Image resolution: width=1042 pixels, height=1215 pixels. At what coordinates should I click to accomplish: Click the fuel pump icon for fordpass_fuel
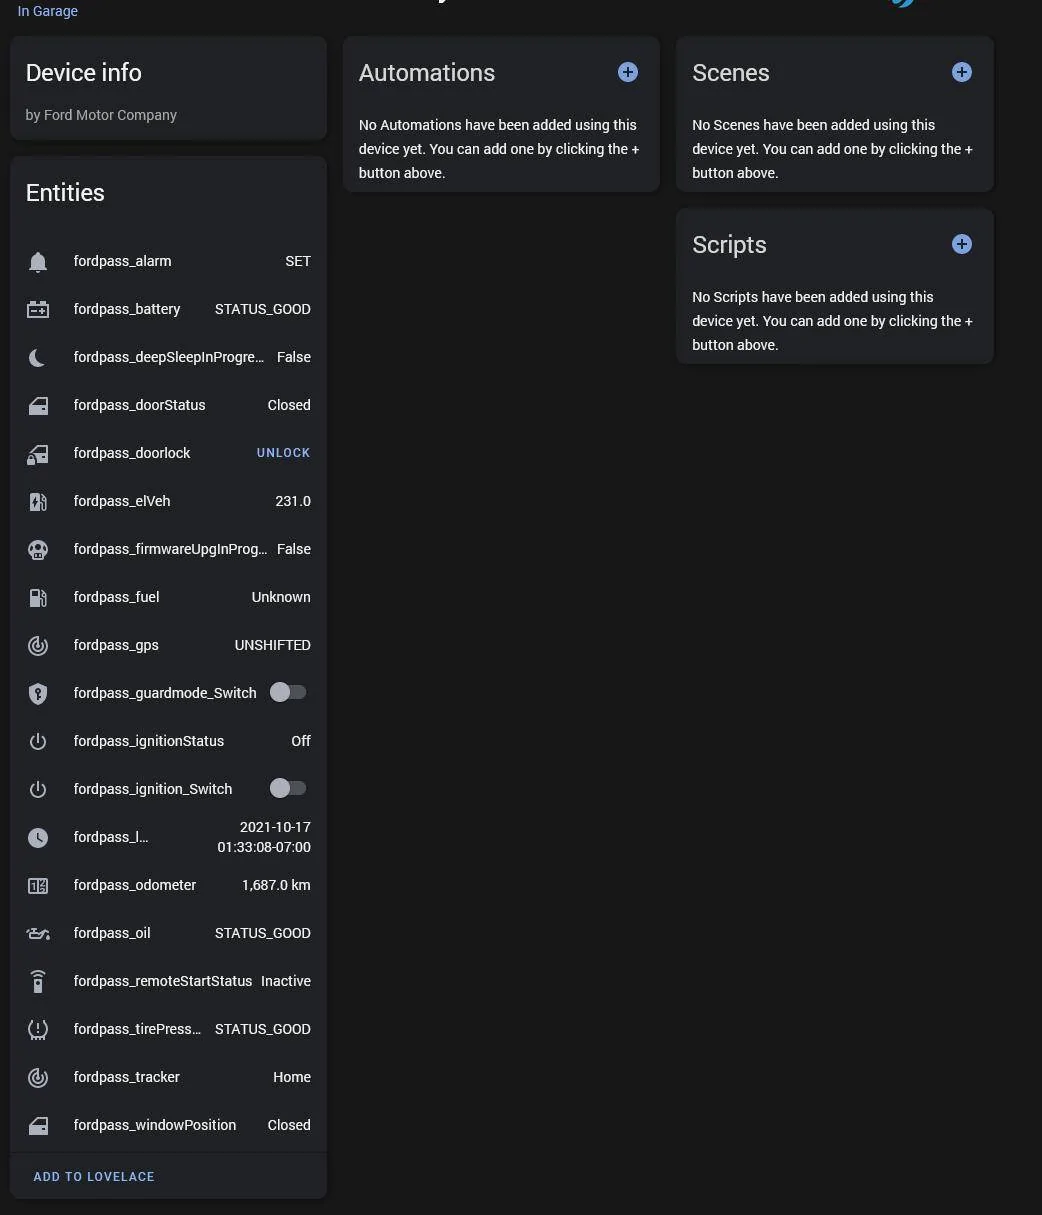(38, 597)
